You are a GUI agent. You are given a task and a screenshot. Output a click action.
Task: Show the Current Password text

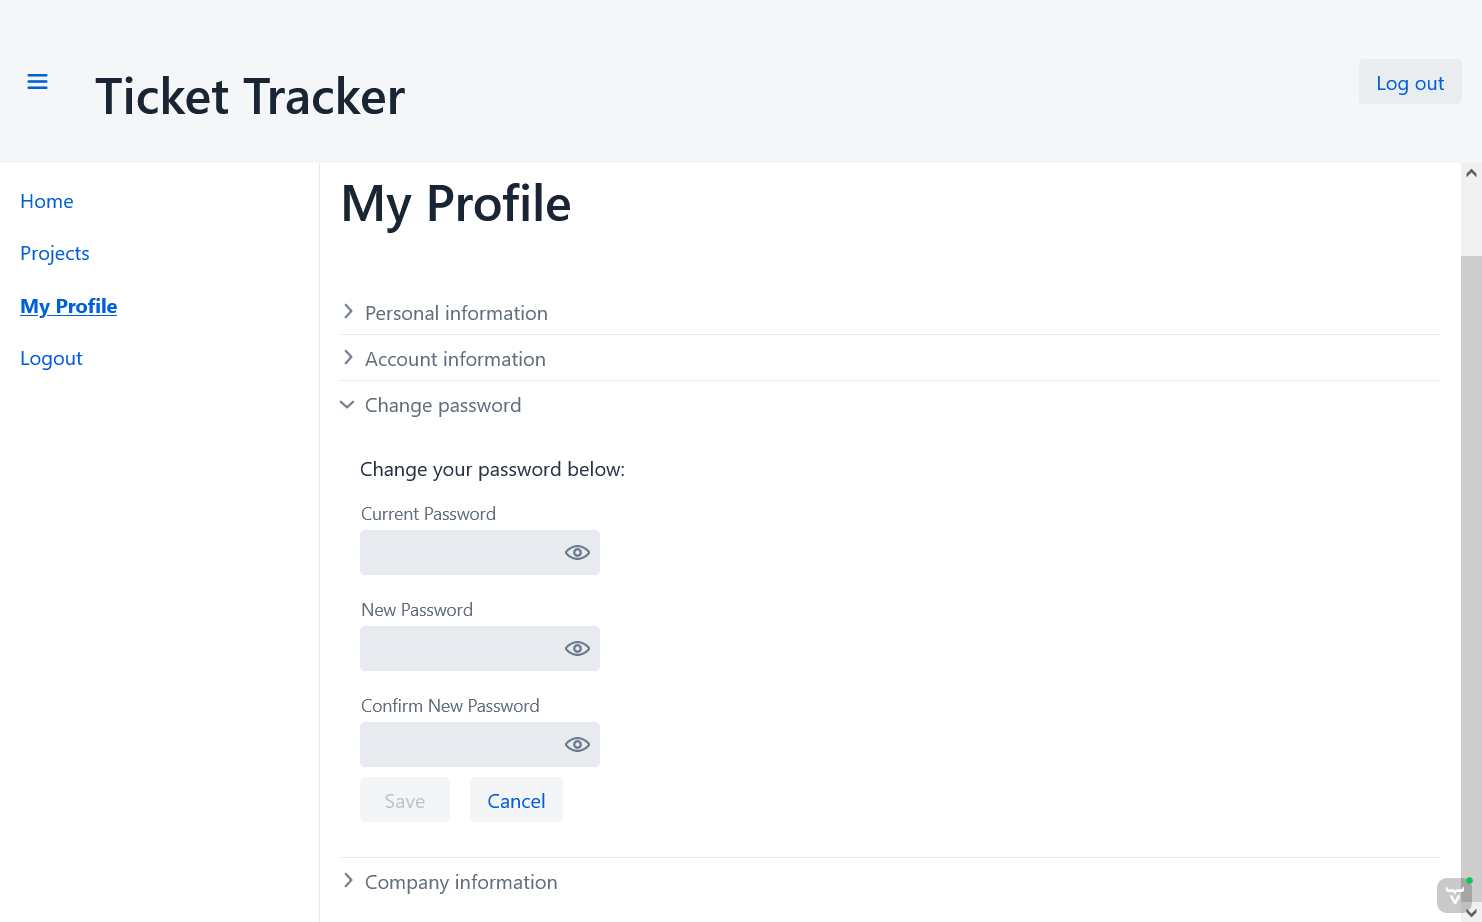577,553
